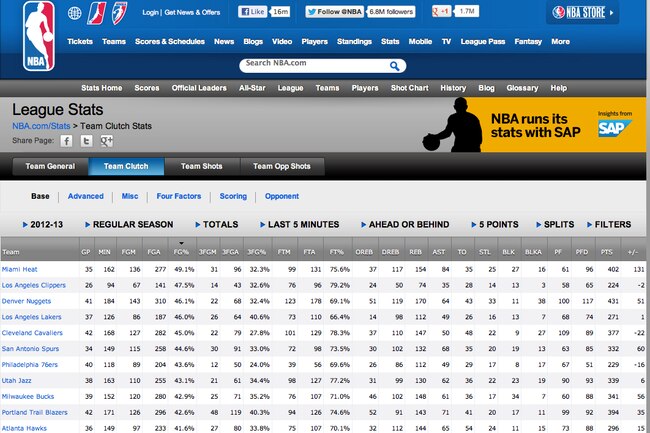Switch to Team Shots tab
The height and width of the screenshot is (433, 650).
[x=201, y=166]
